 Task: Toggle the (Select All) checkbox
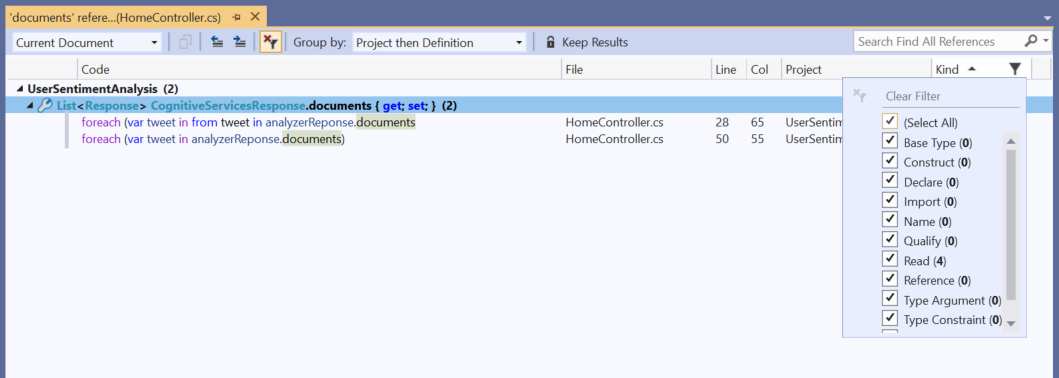889,122
